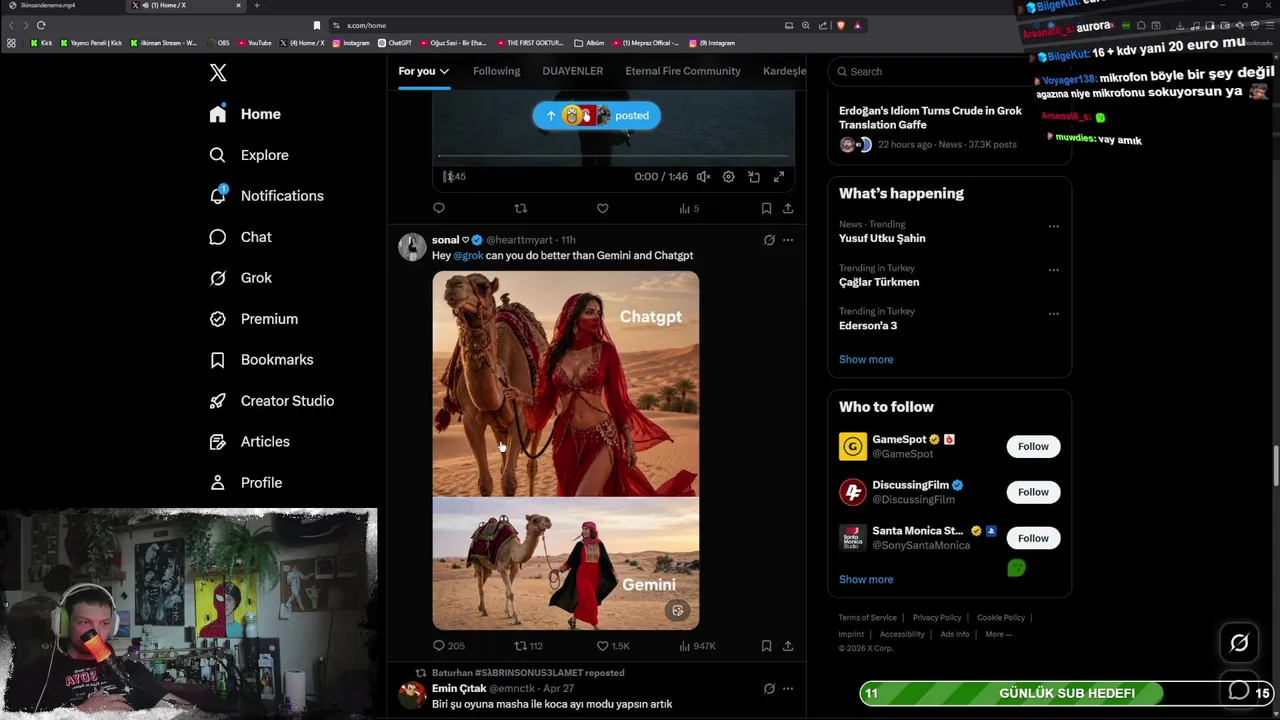Open sonal's profile avatar
Screen dimensions: 1280x720
(412, 247)
